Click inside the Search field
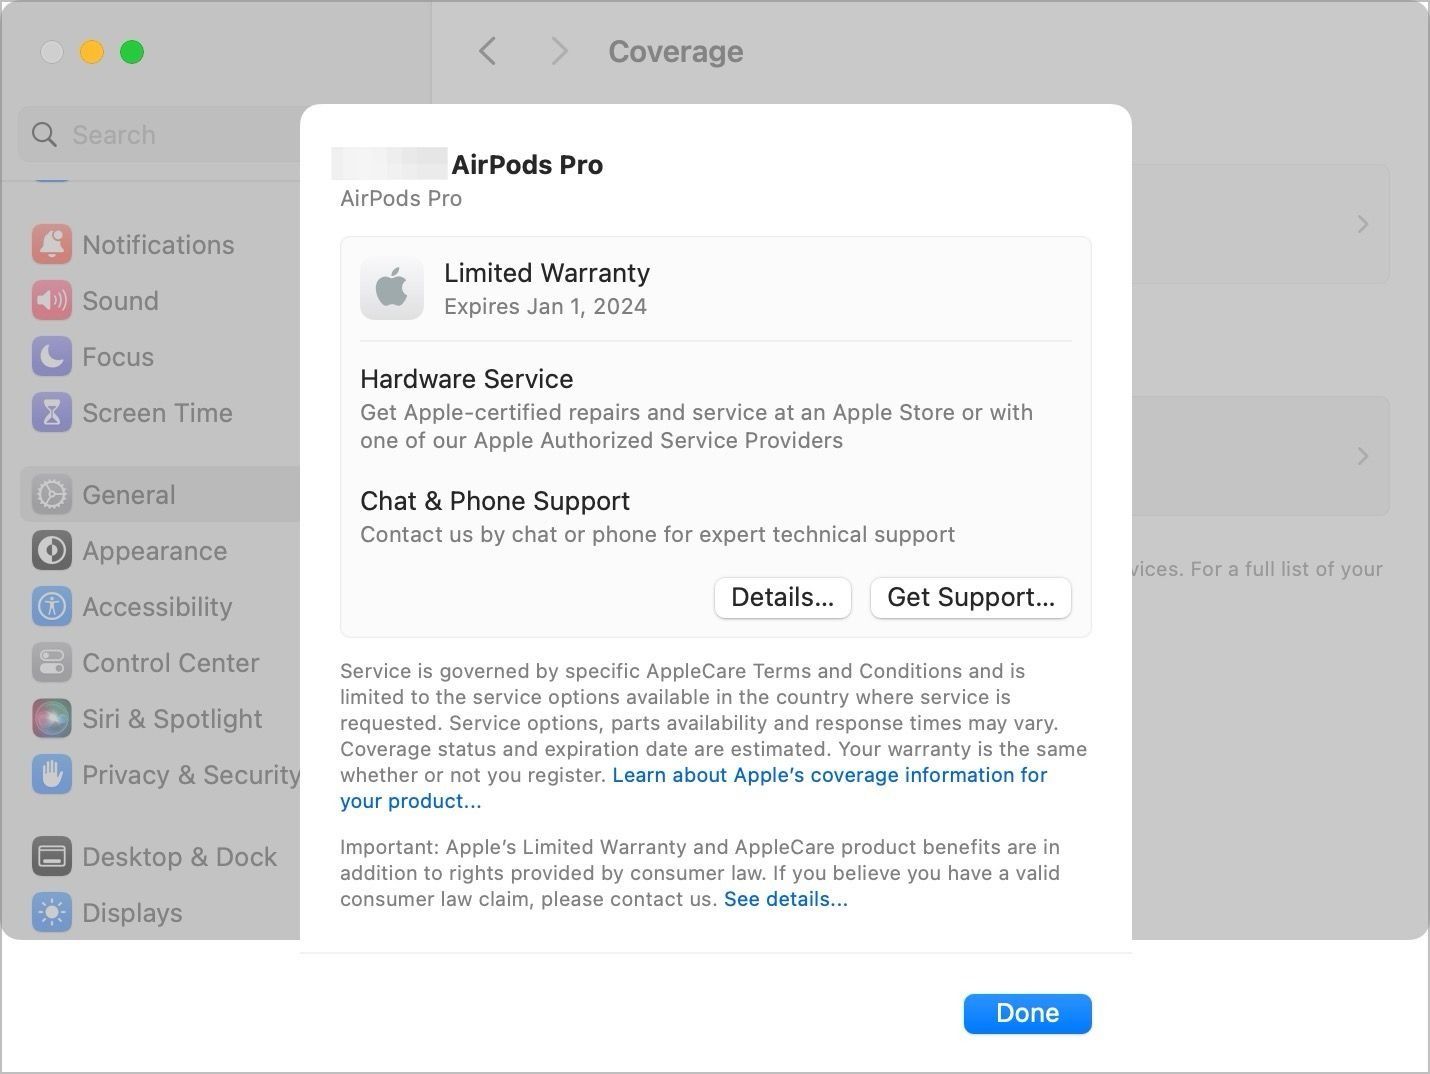The width and height of the screenshot is (1430, 1074). [x=150, y=134]
